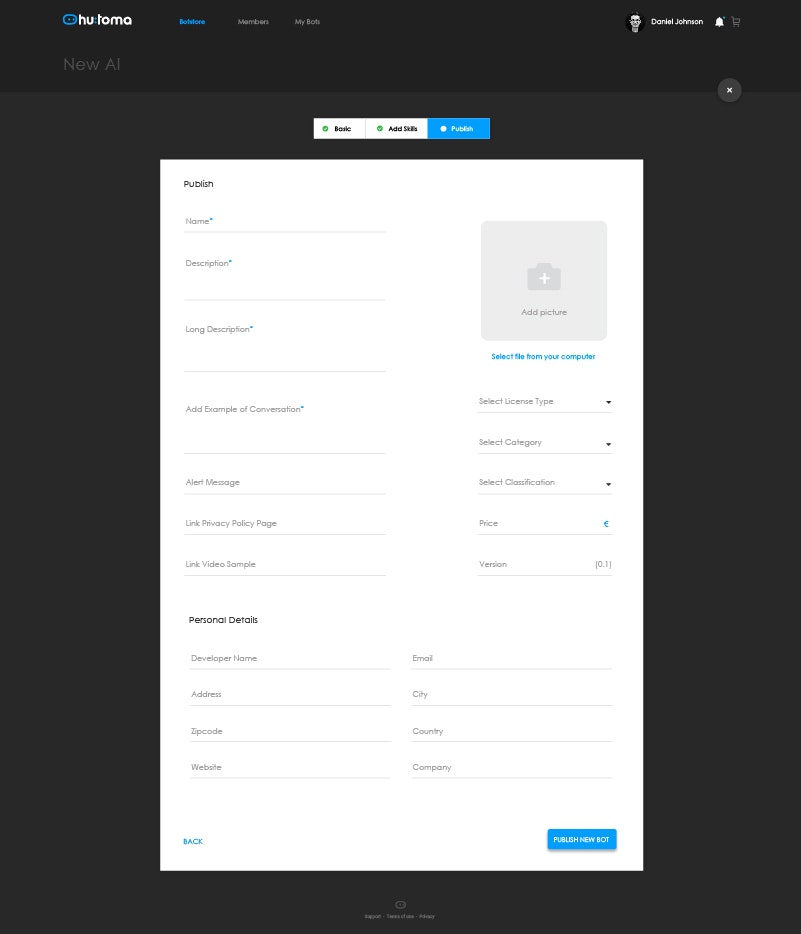
Task: Focus the Link Video Sample field
Action: [285, 564]
